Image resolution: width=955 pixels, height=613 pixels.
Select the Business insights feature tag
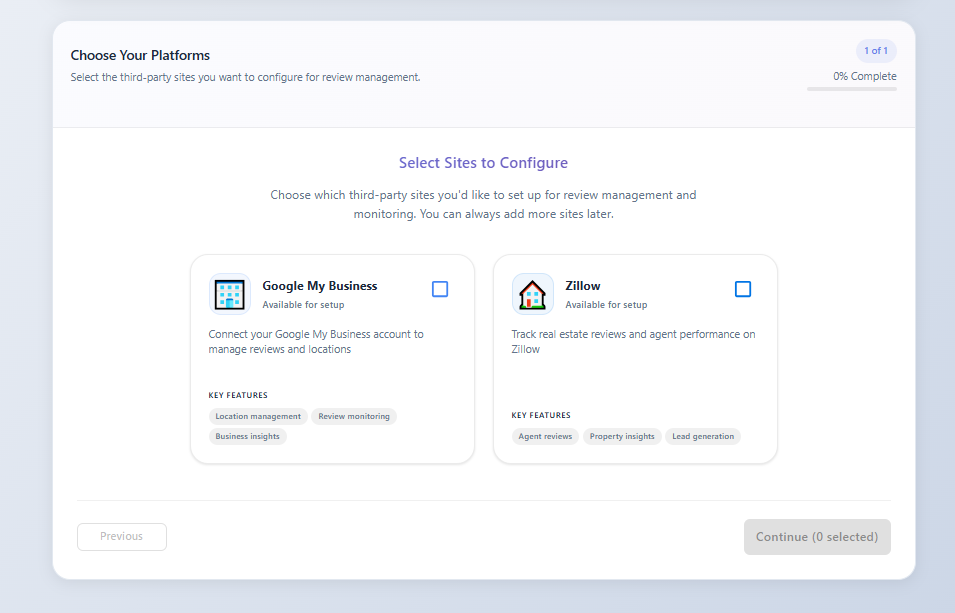coord(247,436)
